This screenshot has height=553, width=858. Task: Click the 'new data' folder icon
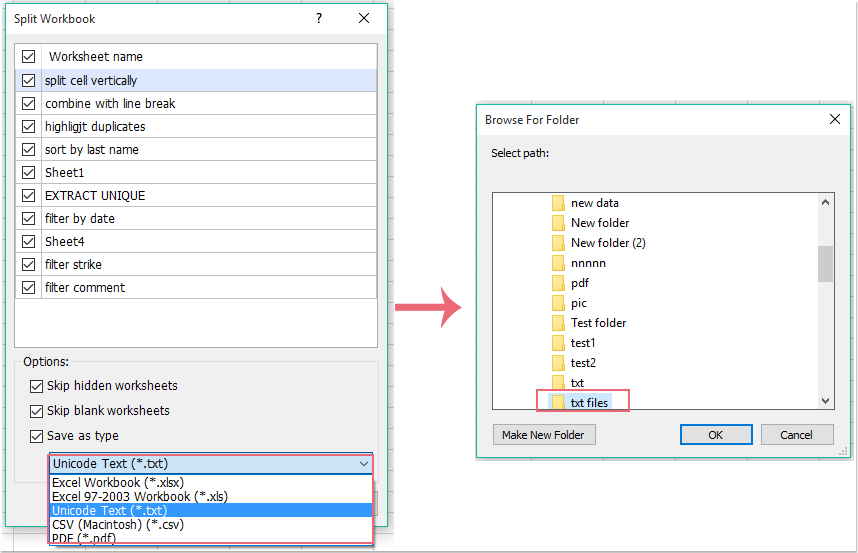[x=559, y=203]
